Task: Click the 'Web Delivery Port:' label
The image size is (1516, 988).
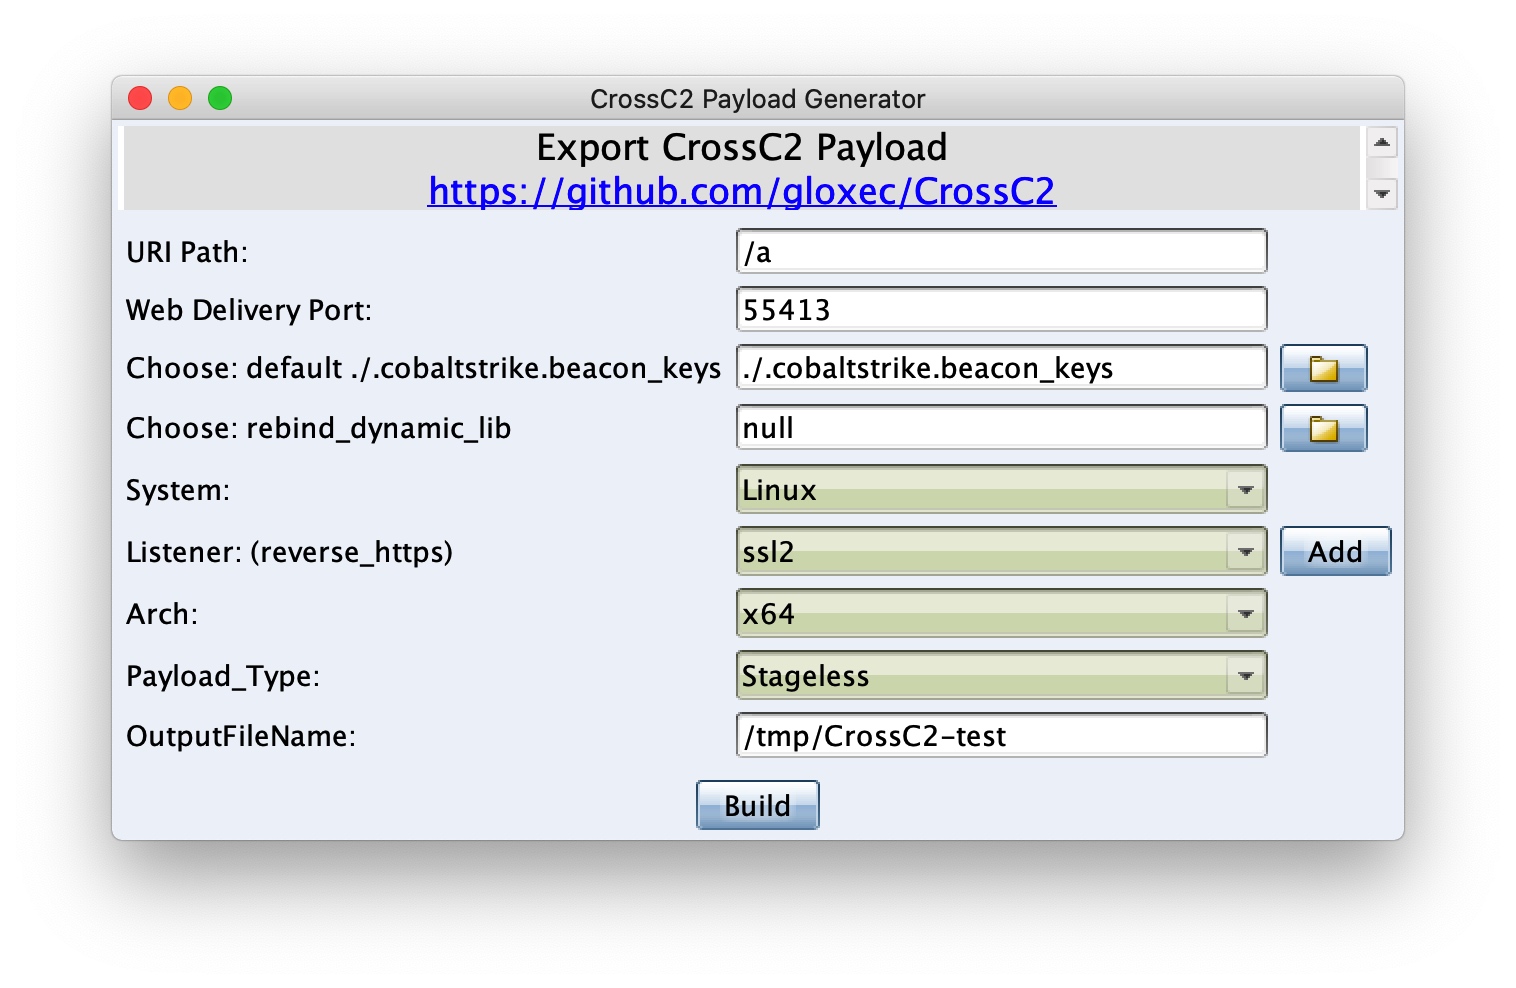Action: (249, 310)
